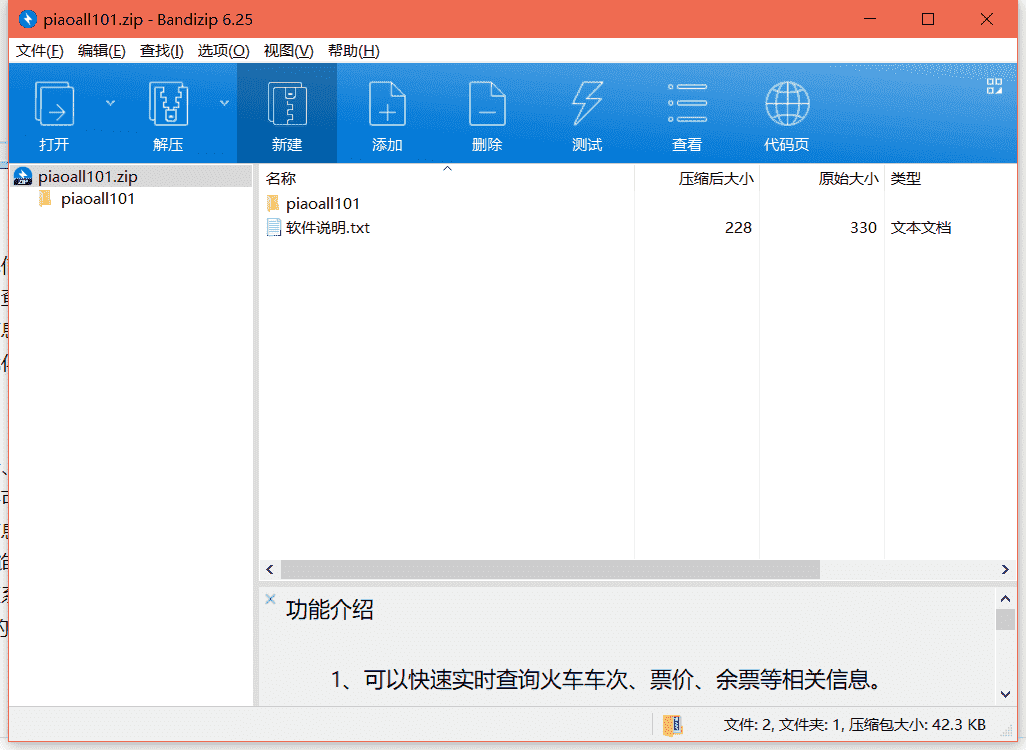This screenshot has width=1026, height=750.
Task: Click the Open (打开) toolbar icon
Action: 54,103
